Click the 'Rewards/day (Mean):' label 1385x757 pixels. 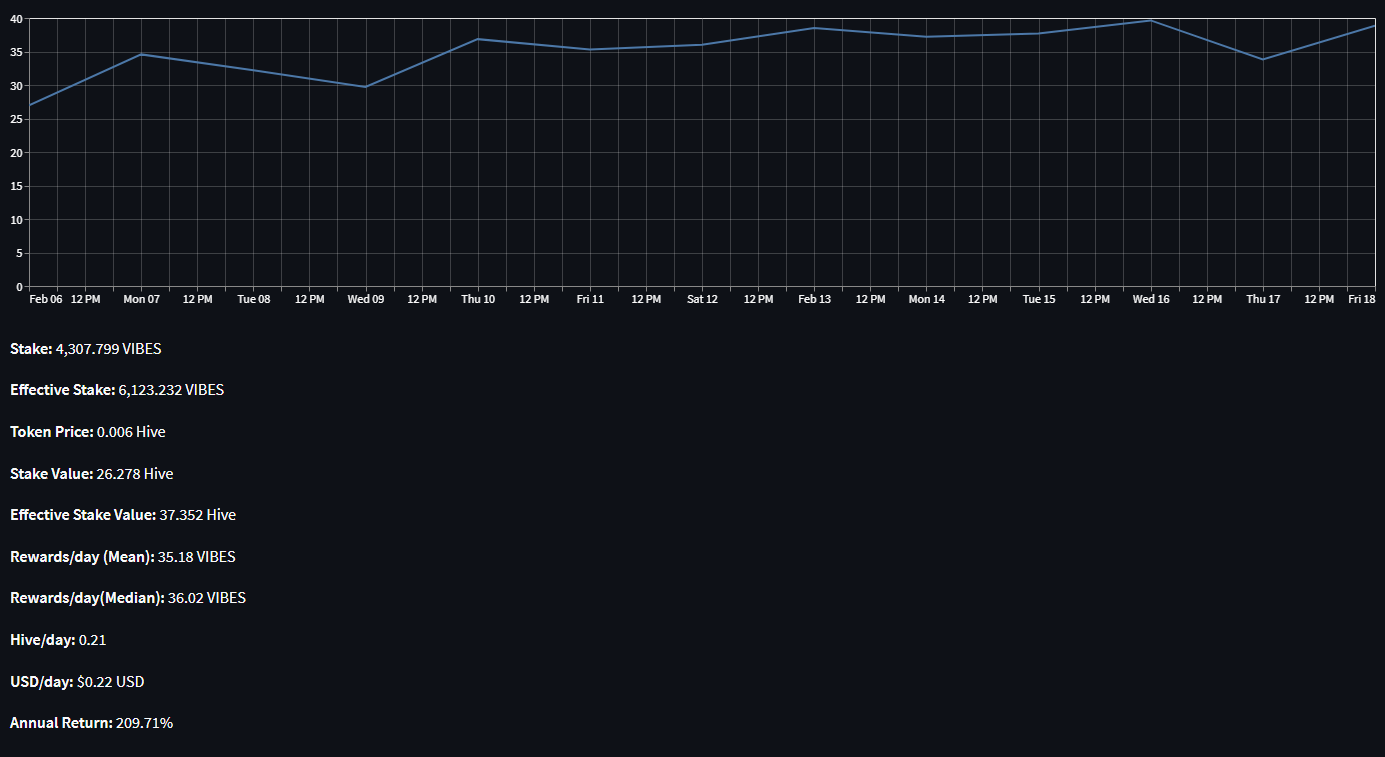[x=82, y=557]
